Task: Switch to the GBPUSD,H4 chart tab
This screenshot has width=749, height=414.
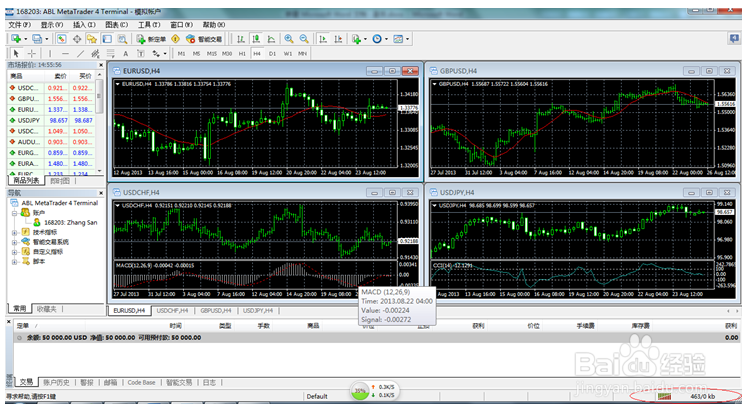Action: (215, 310)
